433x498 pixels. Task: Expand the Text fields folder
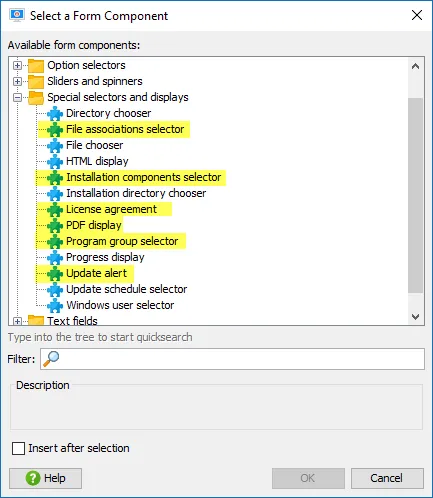[x=17, y=321]
